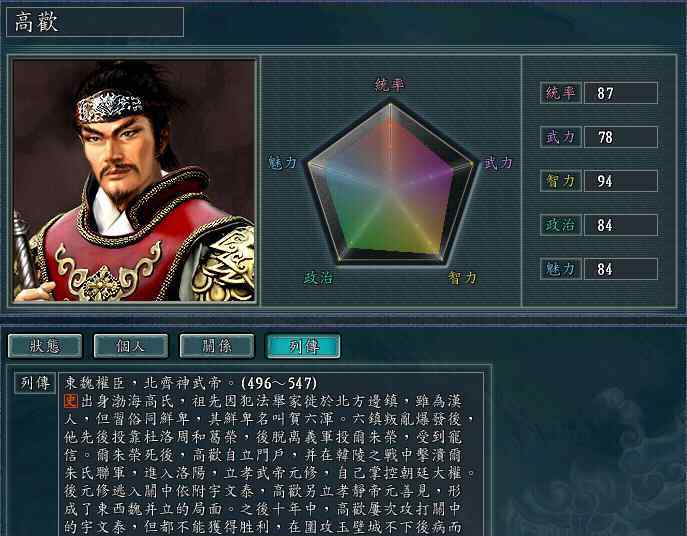Click the 魅力 label left of pentagon

283,163
